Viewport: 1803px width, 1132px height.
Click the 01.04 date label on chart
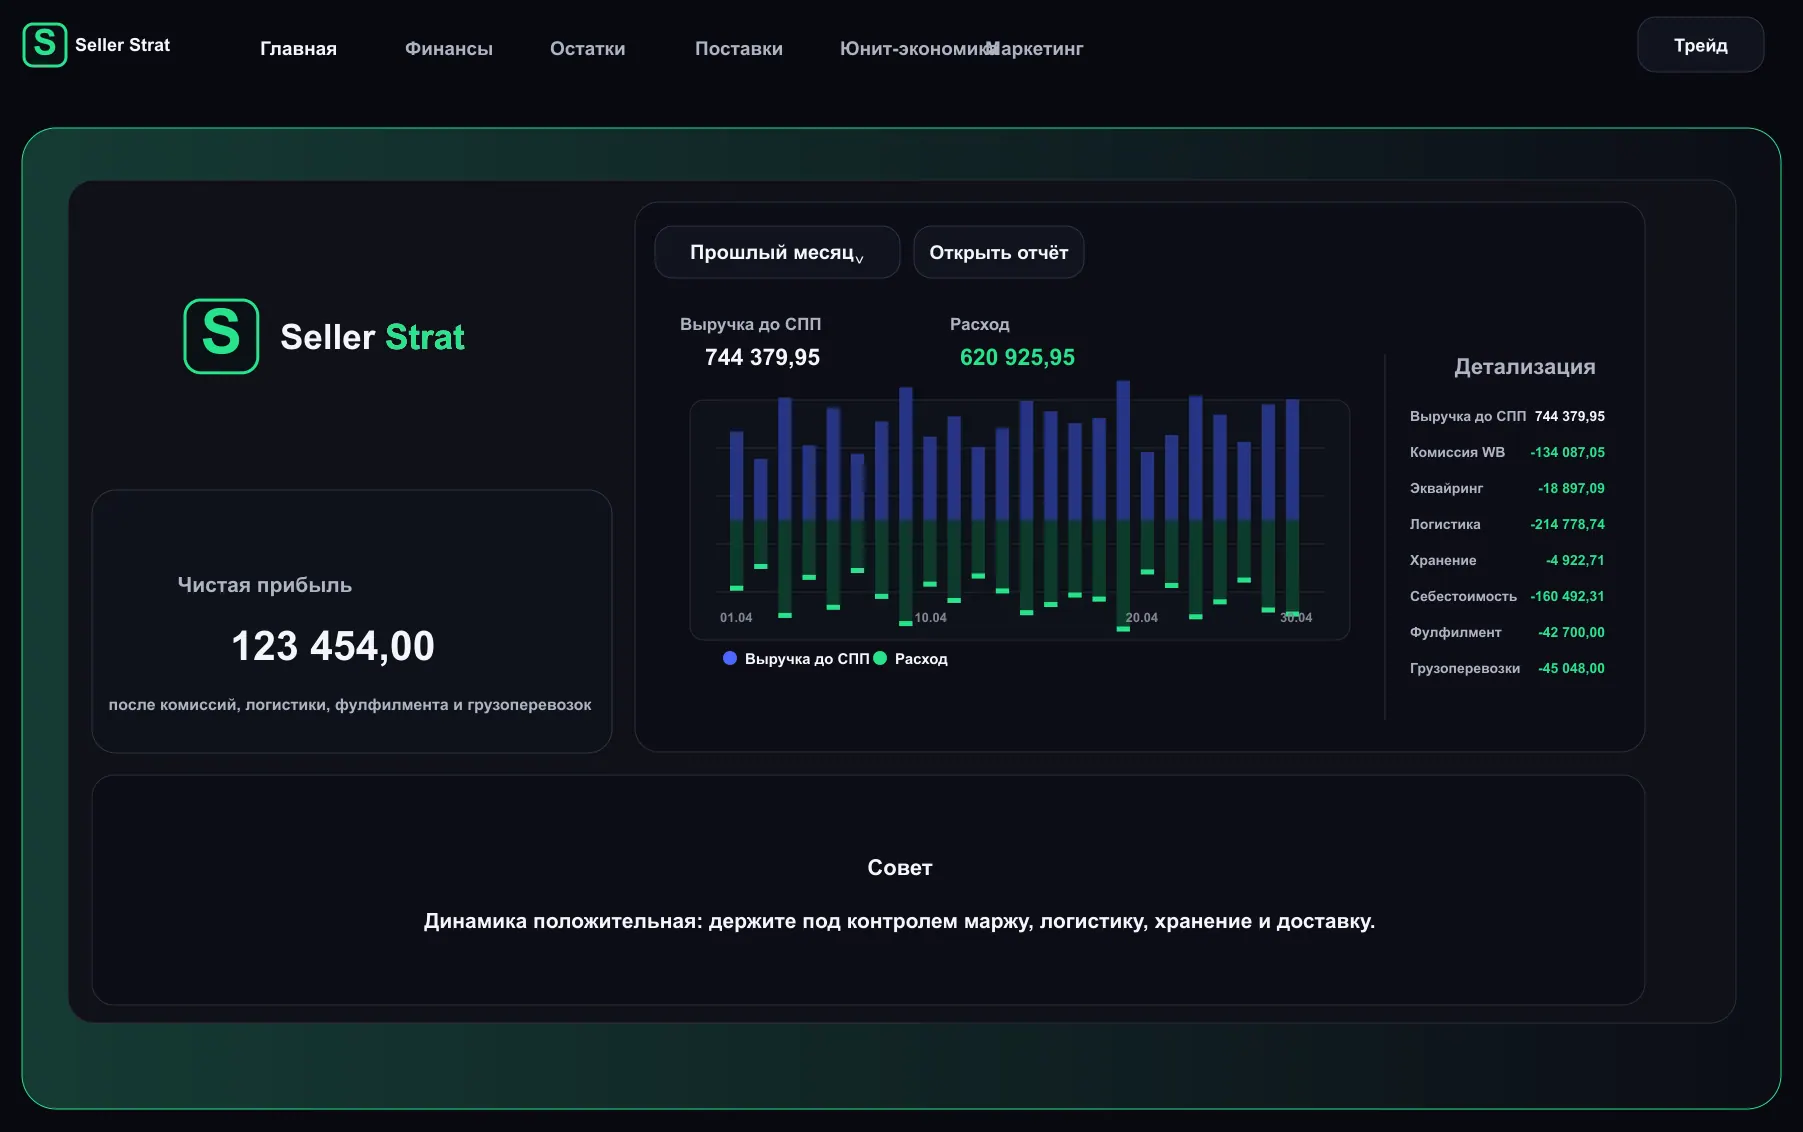736,618
